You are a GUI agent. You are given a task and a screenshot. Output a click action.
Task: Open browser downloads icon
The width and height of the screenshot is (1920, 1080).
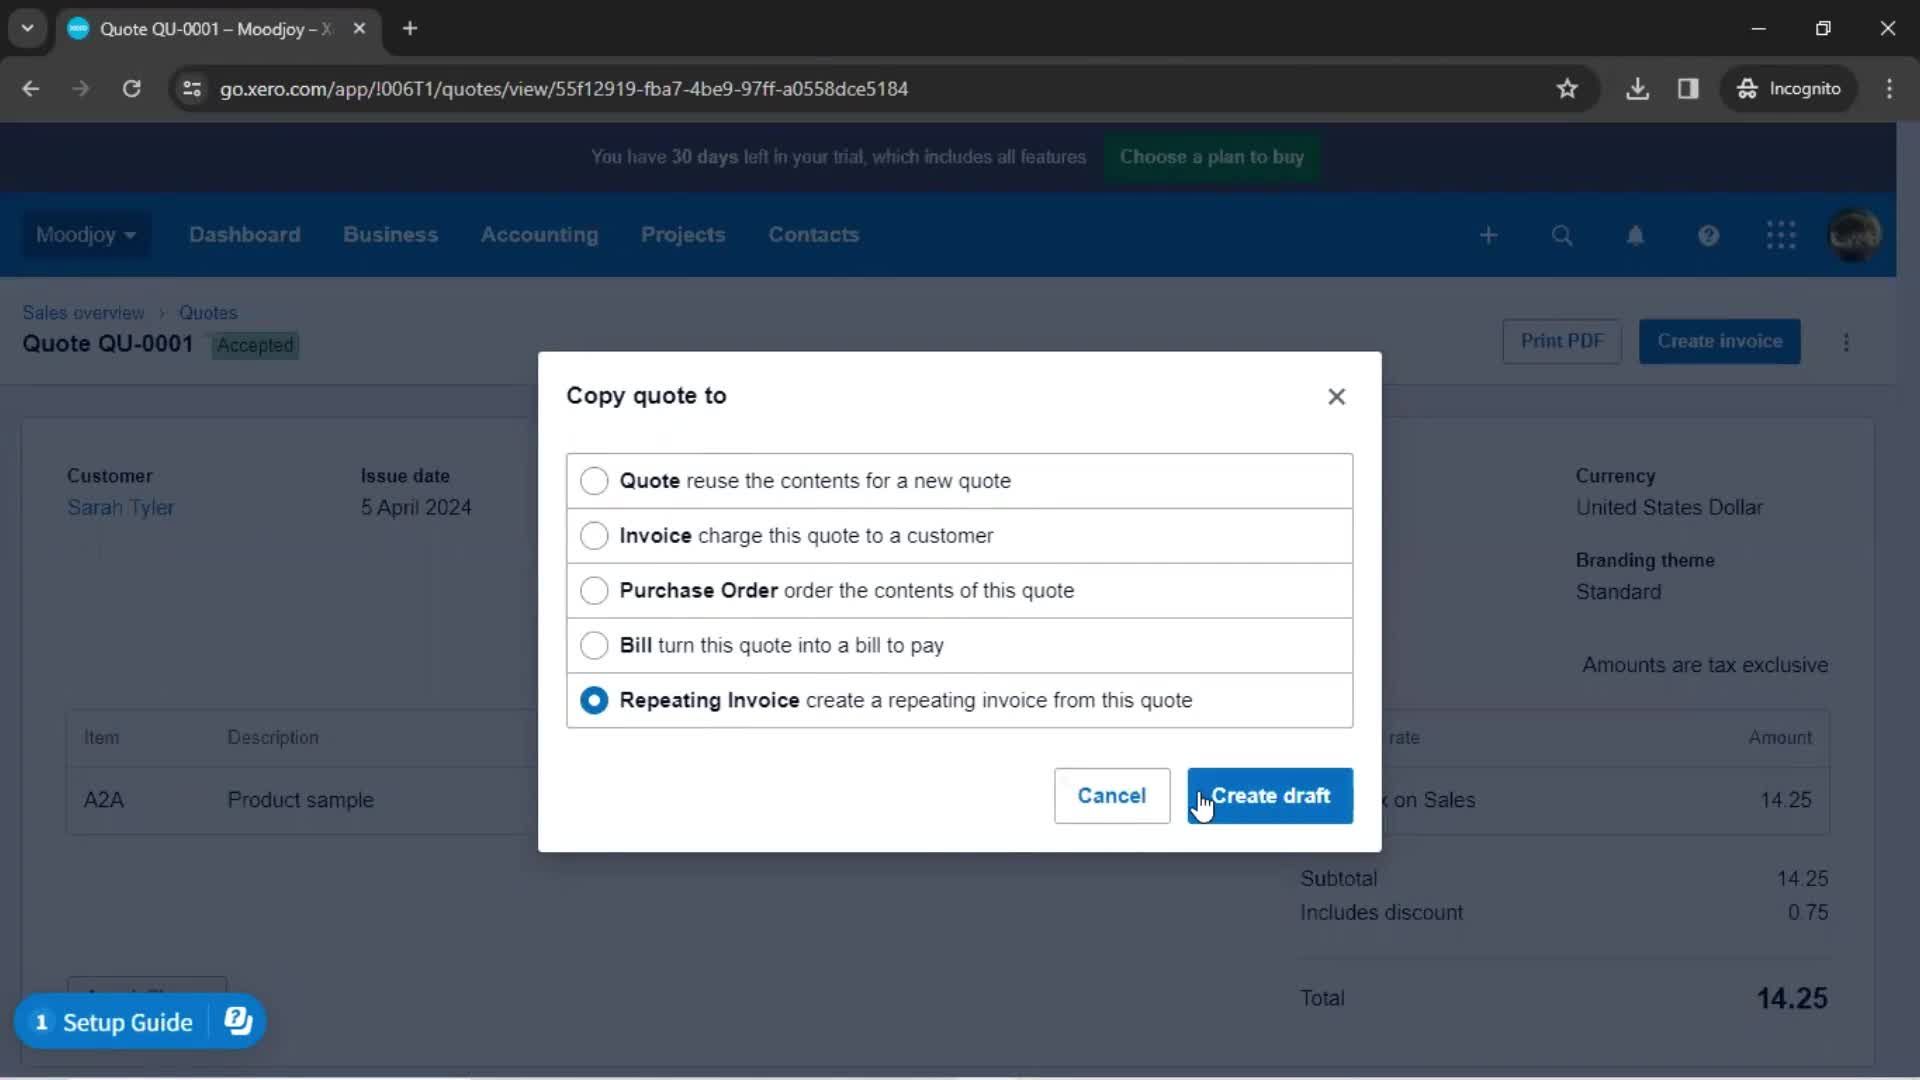[1637, 89]
